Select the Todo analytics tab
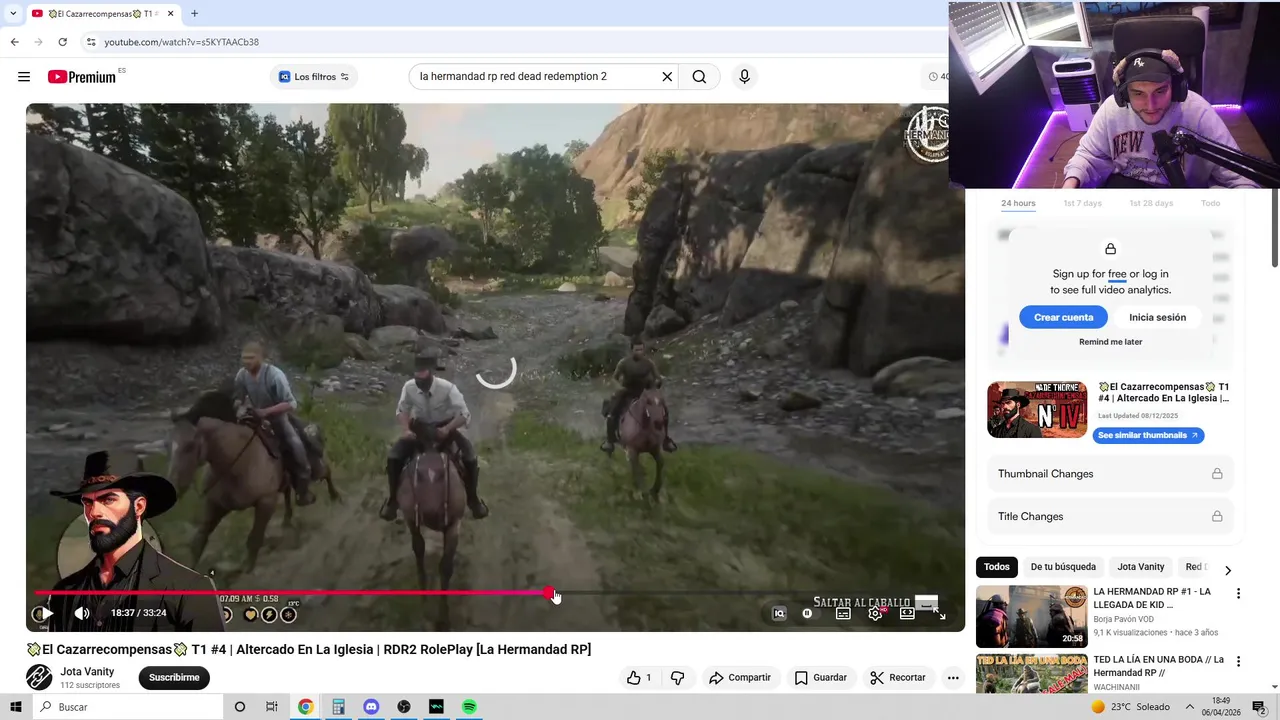1280x720 pixels. click(x=1210, y=203)
